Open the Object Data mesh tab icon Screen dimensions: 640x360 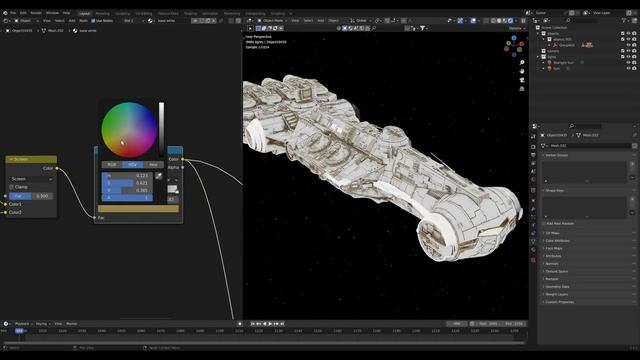[x=533, y=241]
